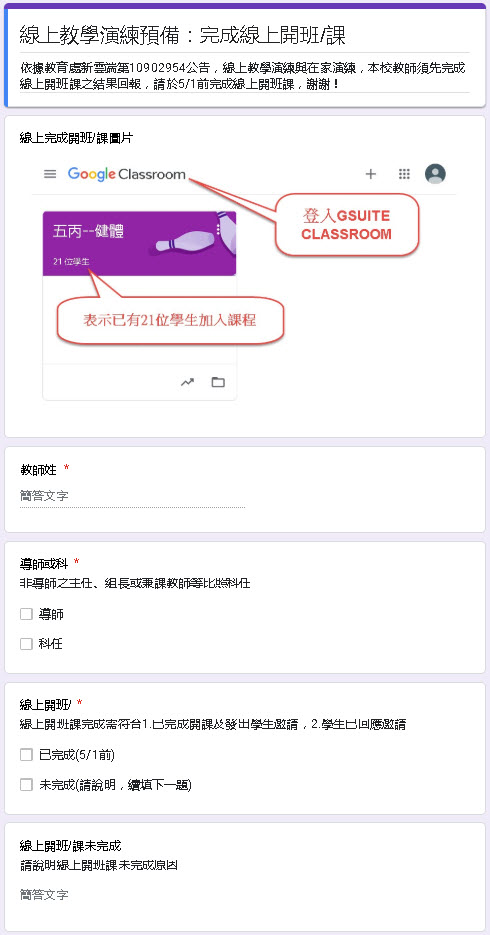
Task: Click the 表示已有21位學生加入課程 callout bubble
Action: click(169, 321)
